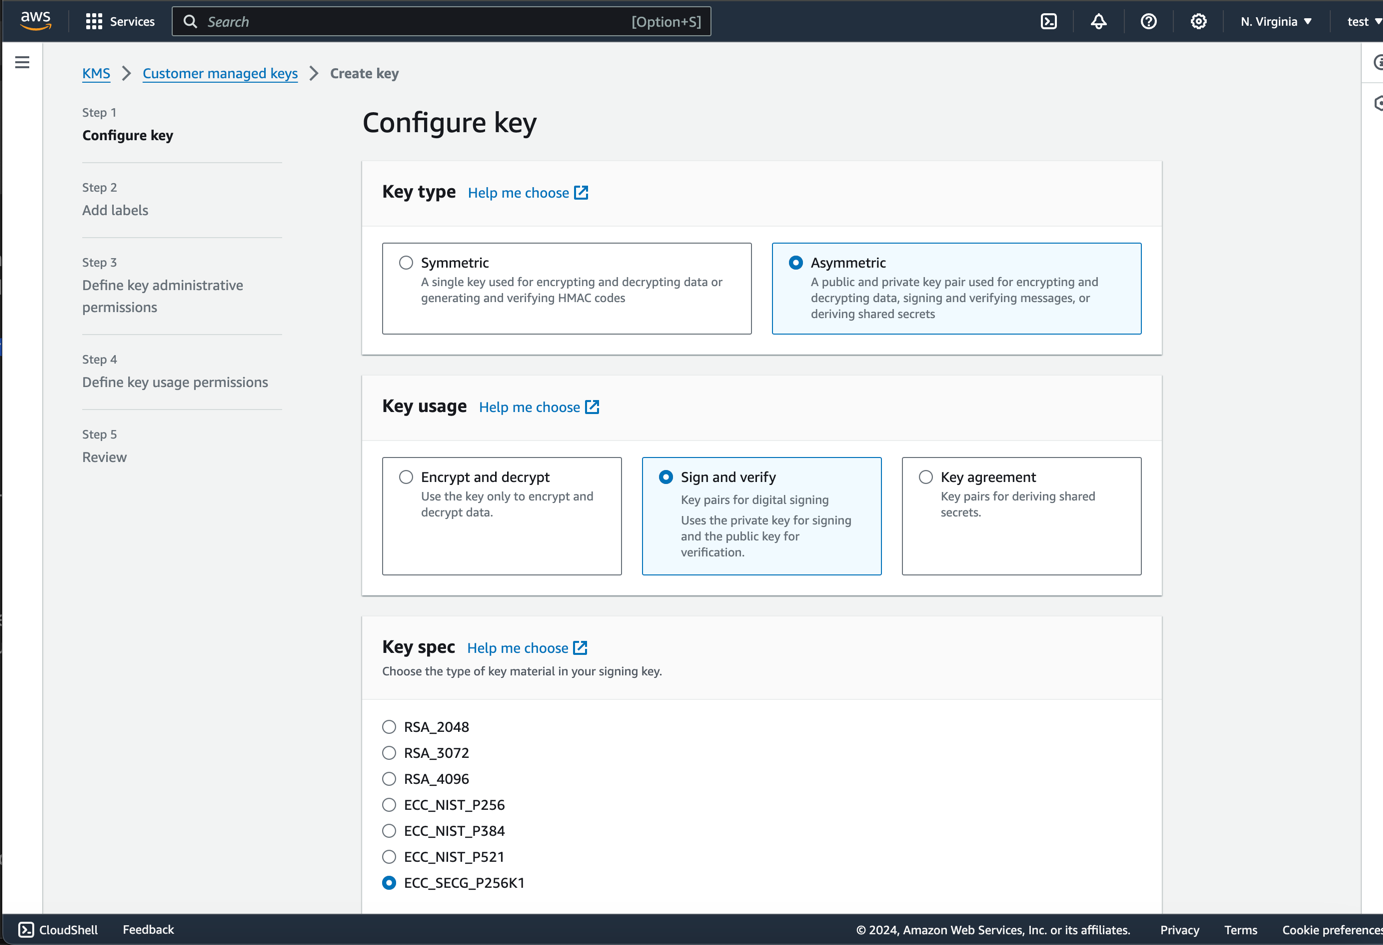The image size is (1383, 945).
Task: Open the Terms footer link
Action: coord(1241,930)
